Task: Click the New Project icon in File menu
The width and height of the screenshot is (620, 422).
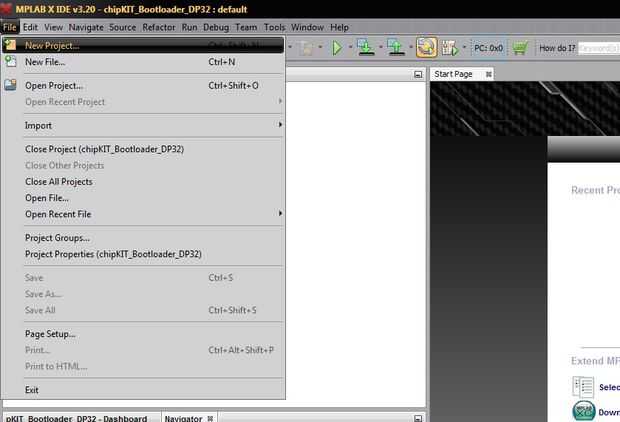Action: point(10,45)
